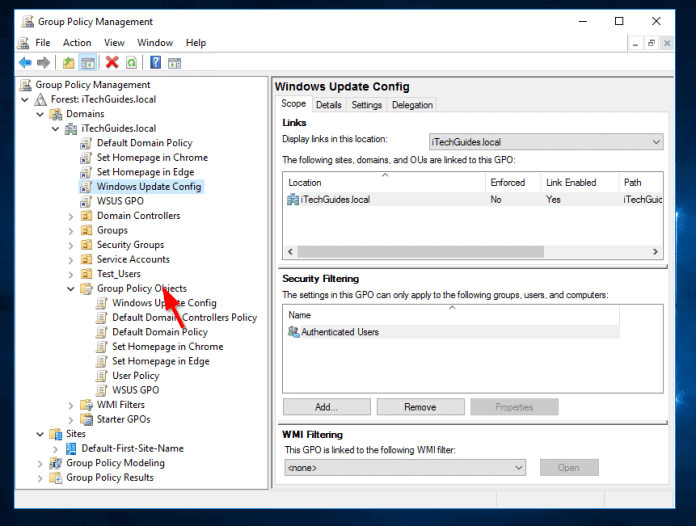Viewport: 696px width, 526px height.
Task: Click the Authenticated Users group icon
Action: click(293, 332)
